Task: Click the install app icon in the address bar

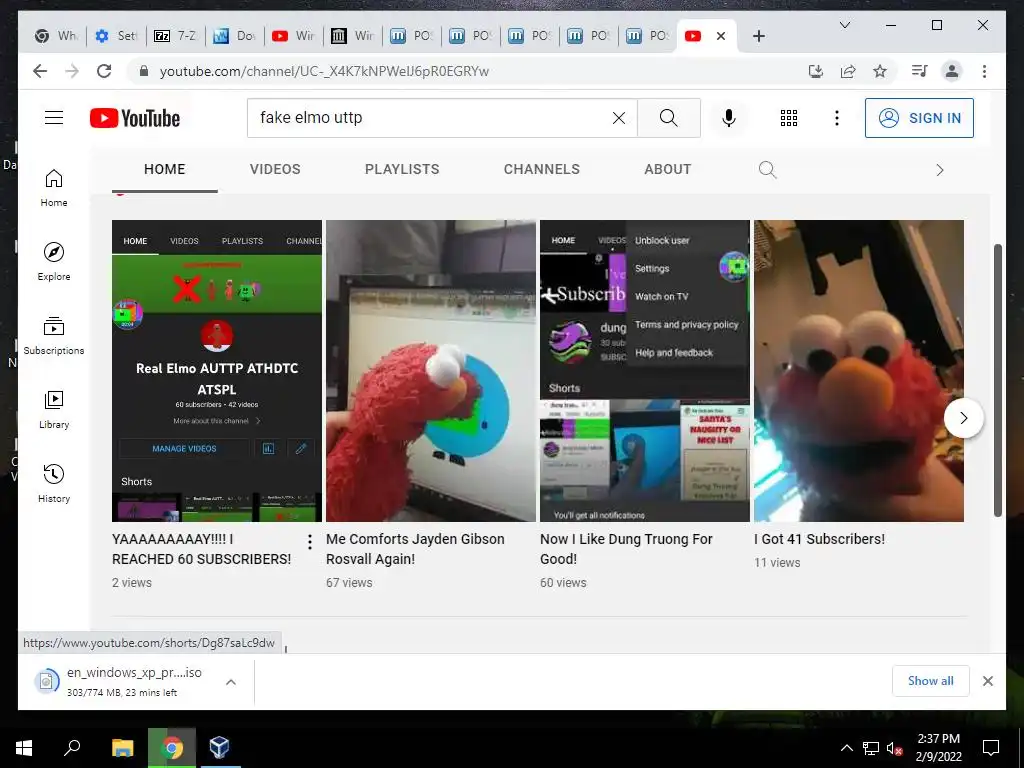Action: (x=816, y=71)
